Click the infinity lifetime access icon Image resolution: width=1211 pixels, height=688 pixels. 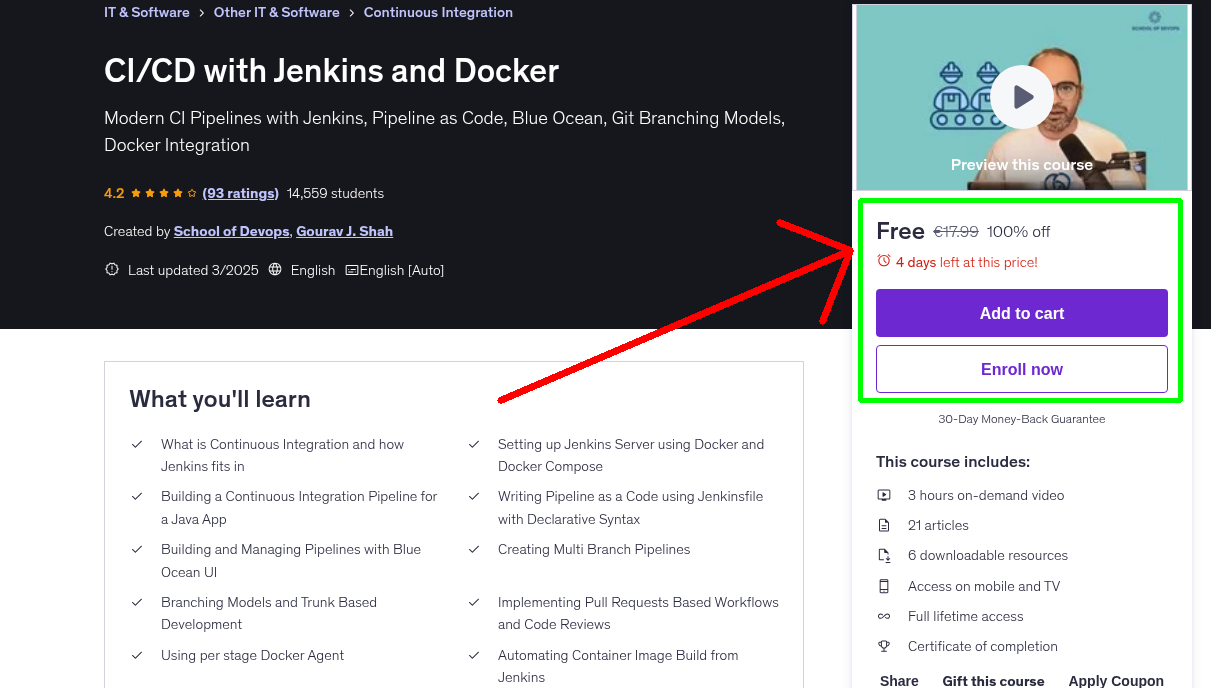pos(884,616)
